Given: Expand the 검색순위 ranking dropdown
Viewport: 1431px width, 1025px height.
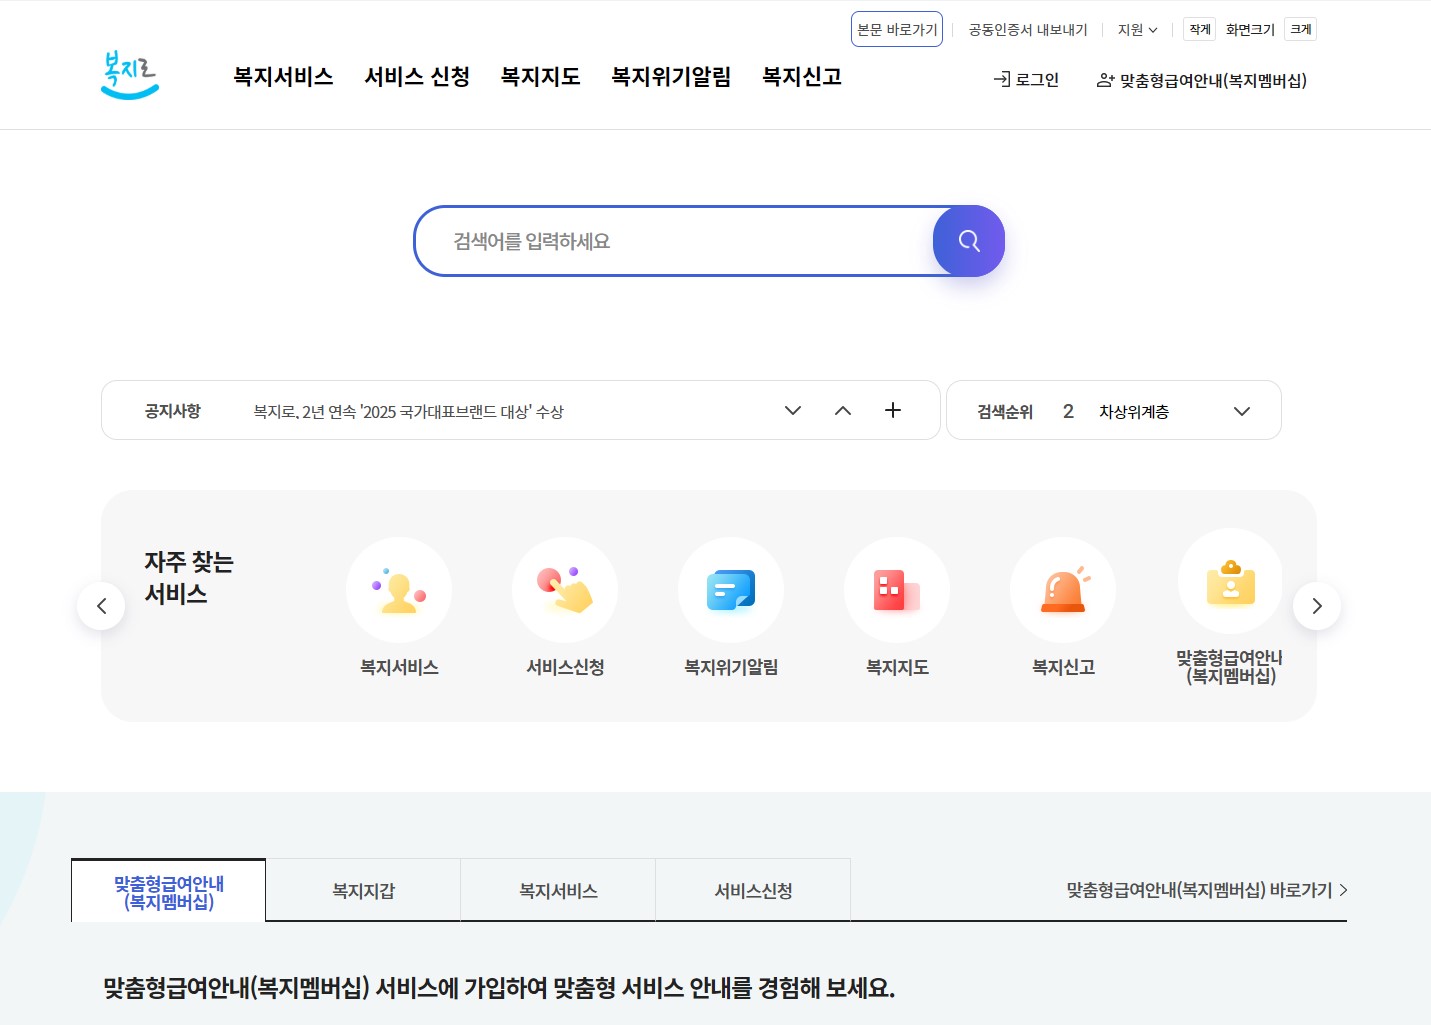Looking at the screenshot, I should pyautogui.click(x=1242, y=410).
